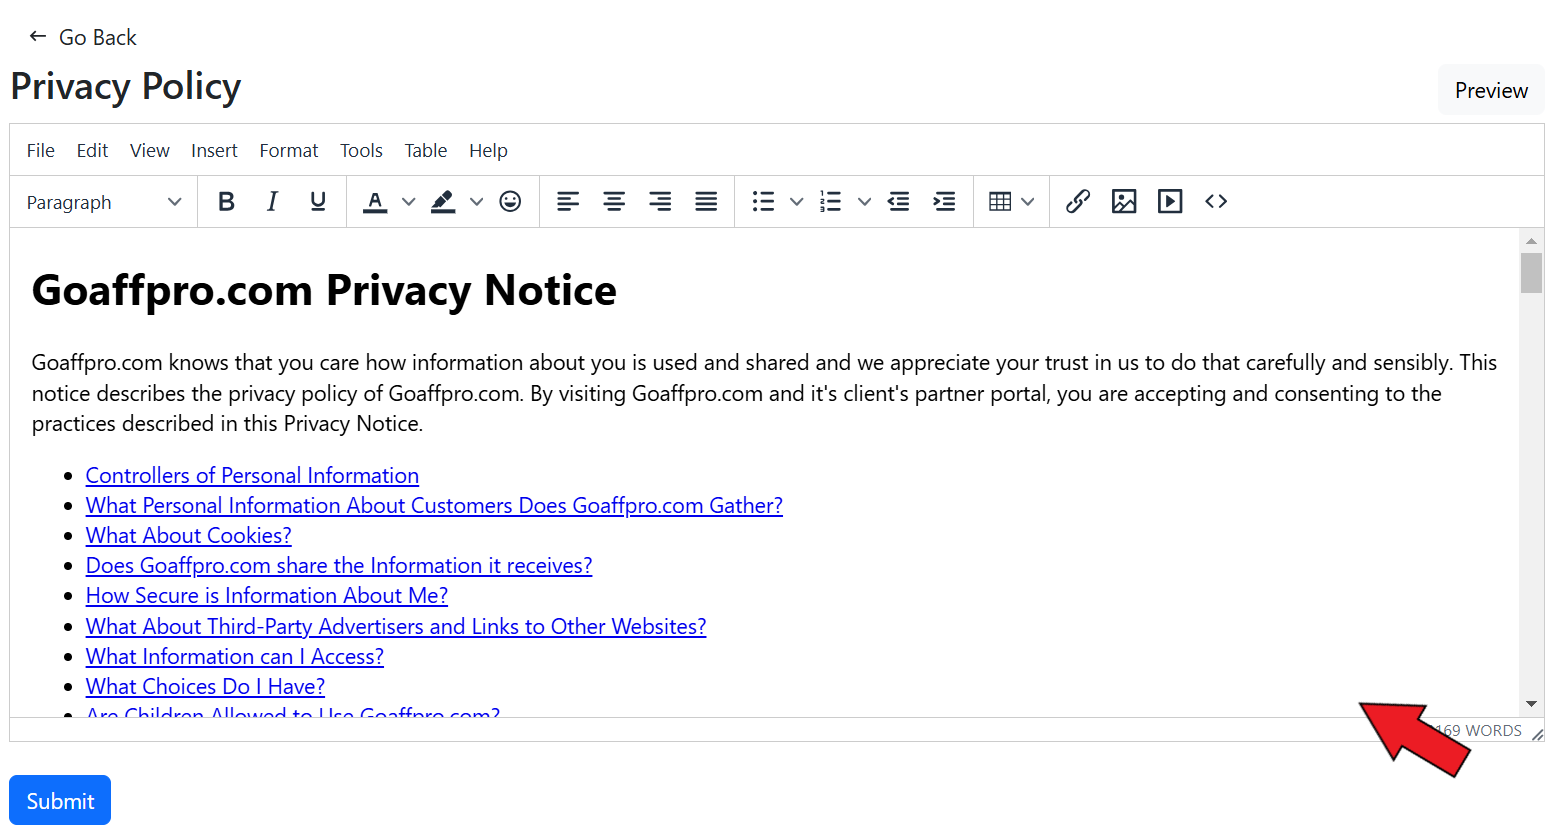The height and width of the screenshot is (831, 1556).
Task: Toggle italic formatting
Action: click(272, 202)
